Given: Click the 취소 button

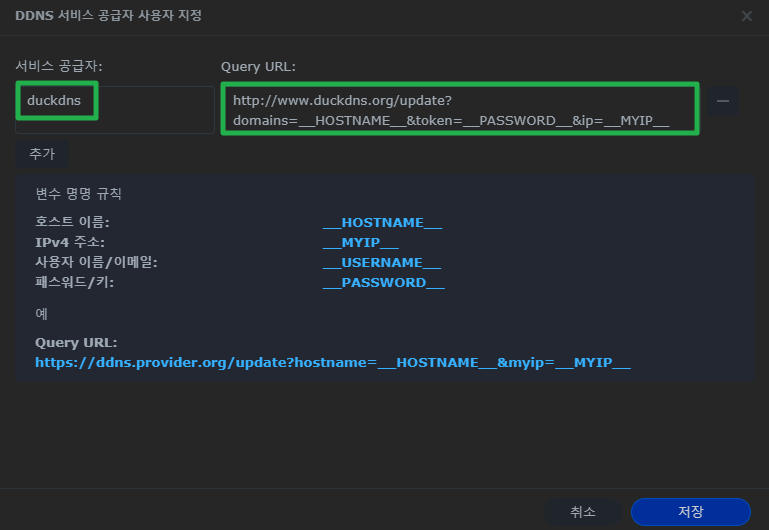Looking at the screenshot, I should click(583, 511).
